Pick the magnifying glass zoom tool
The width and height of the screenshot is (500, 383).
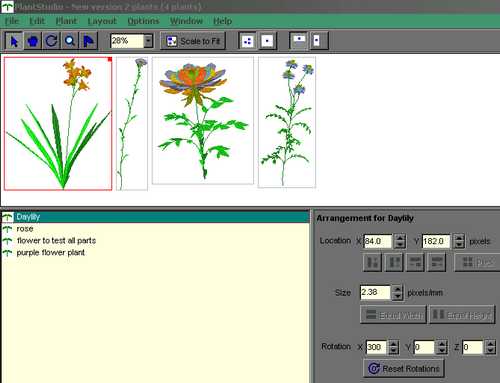click(70, 41)
